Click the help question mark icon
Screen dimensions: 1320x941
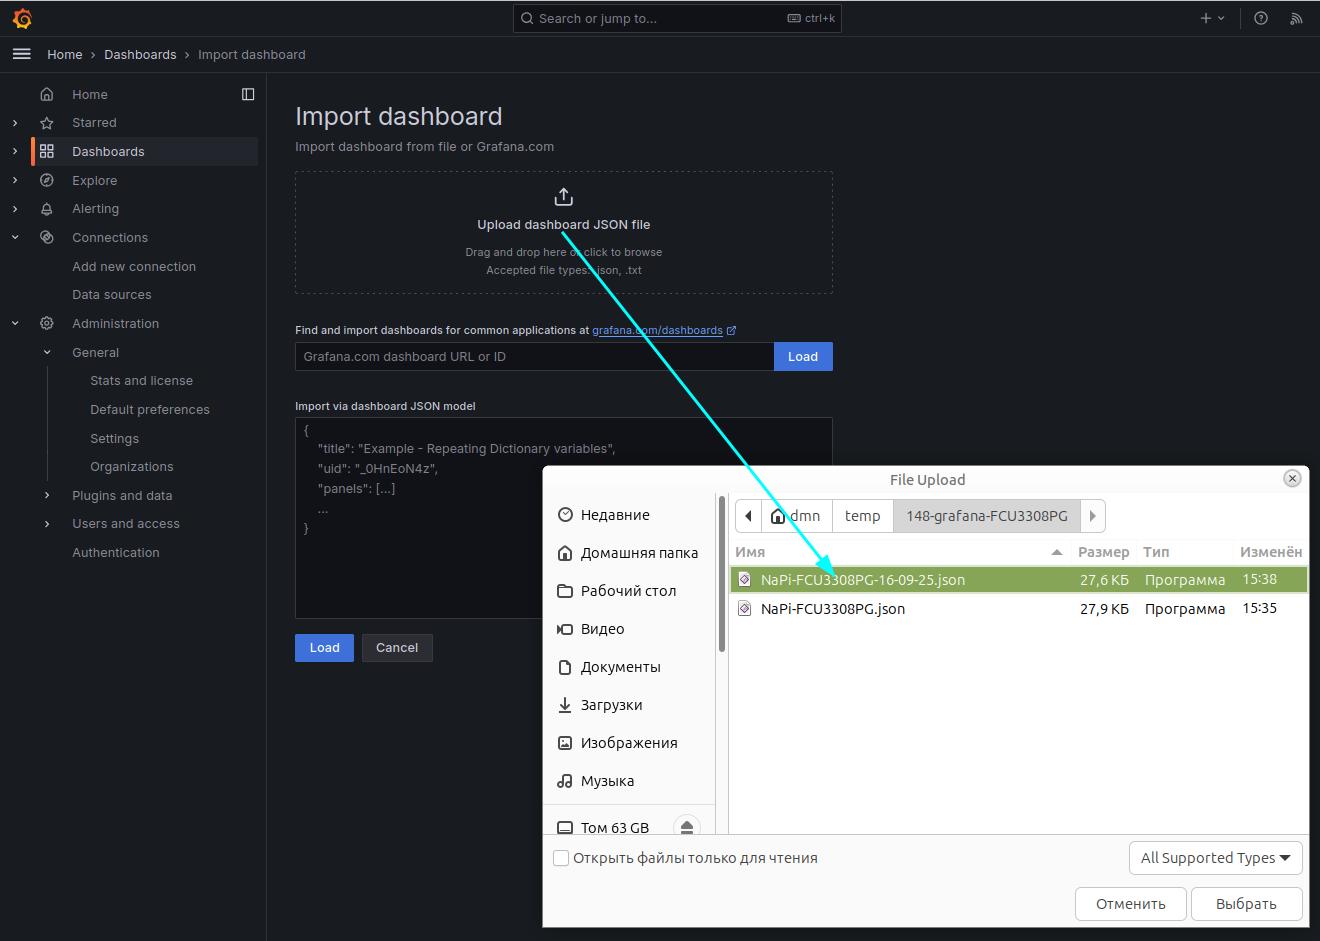pos(1261,18)
